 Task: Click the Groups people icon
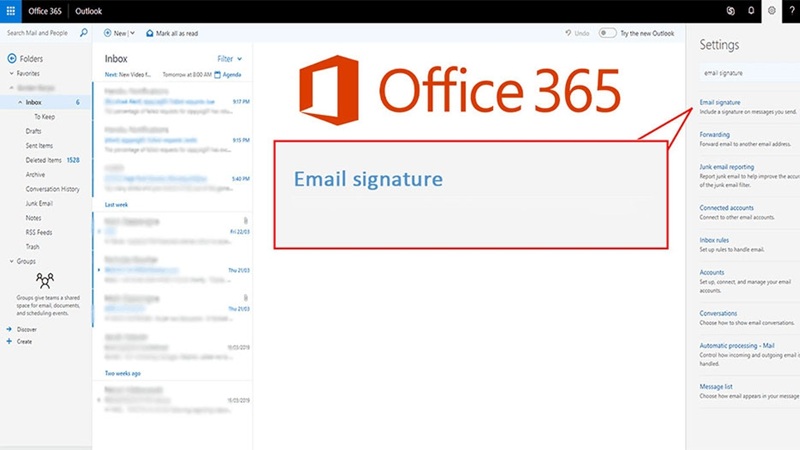tap(45, 280)
